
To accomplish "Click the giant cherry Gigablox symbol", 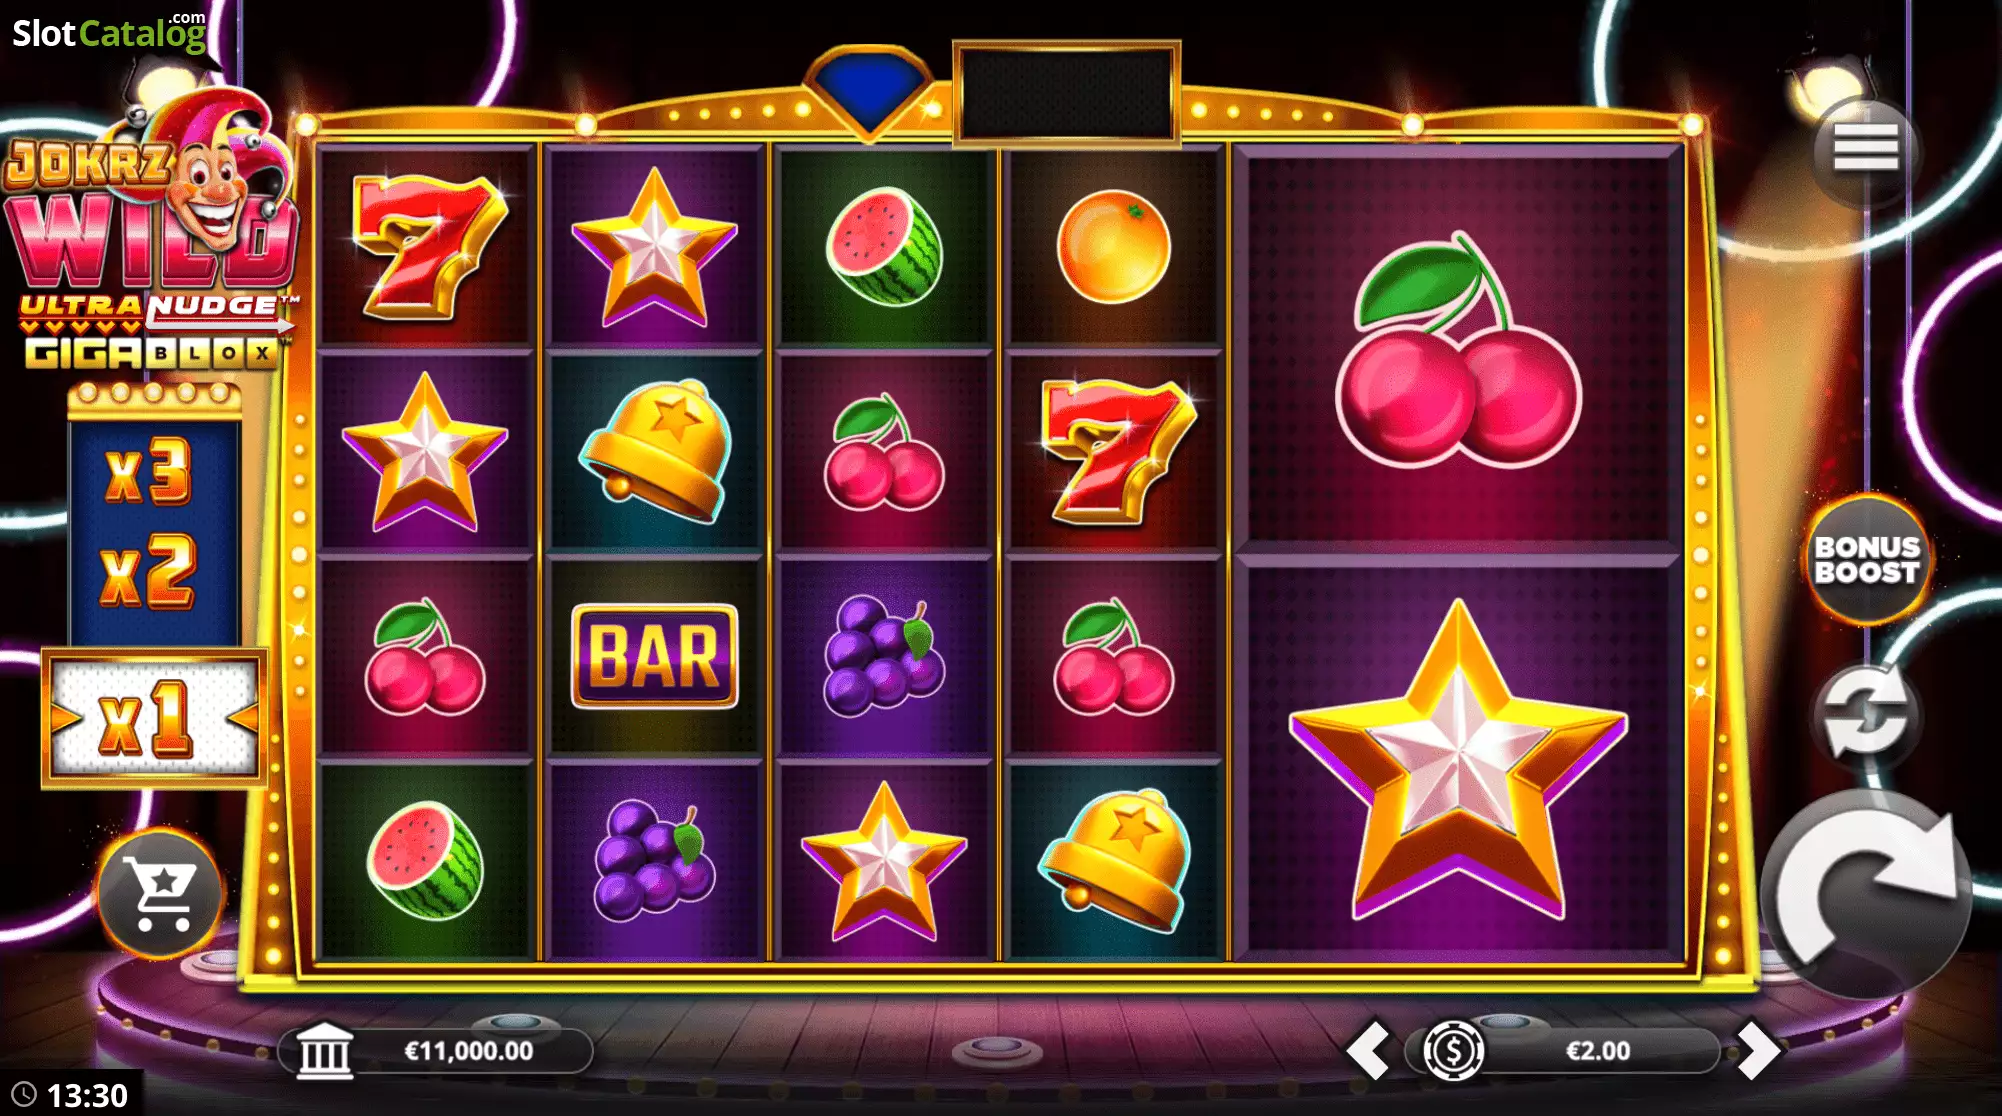I will 1458,350.
